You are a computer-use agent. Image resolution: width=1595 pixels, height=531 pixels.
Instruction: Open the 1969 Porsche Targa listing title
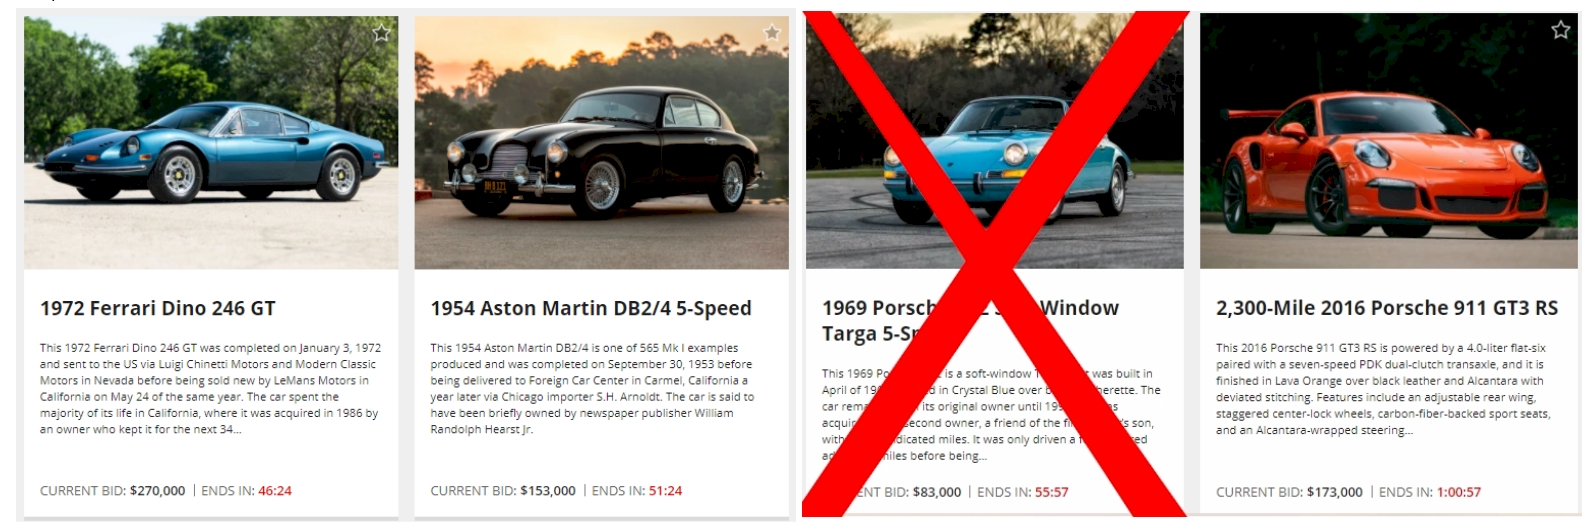[x=970, y=320]
